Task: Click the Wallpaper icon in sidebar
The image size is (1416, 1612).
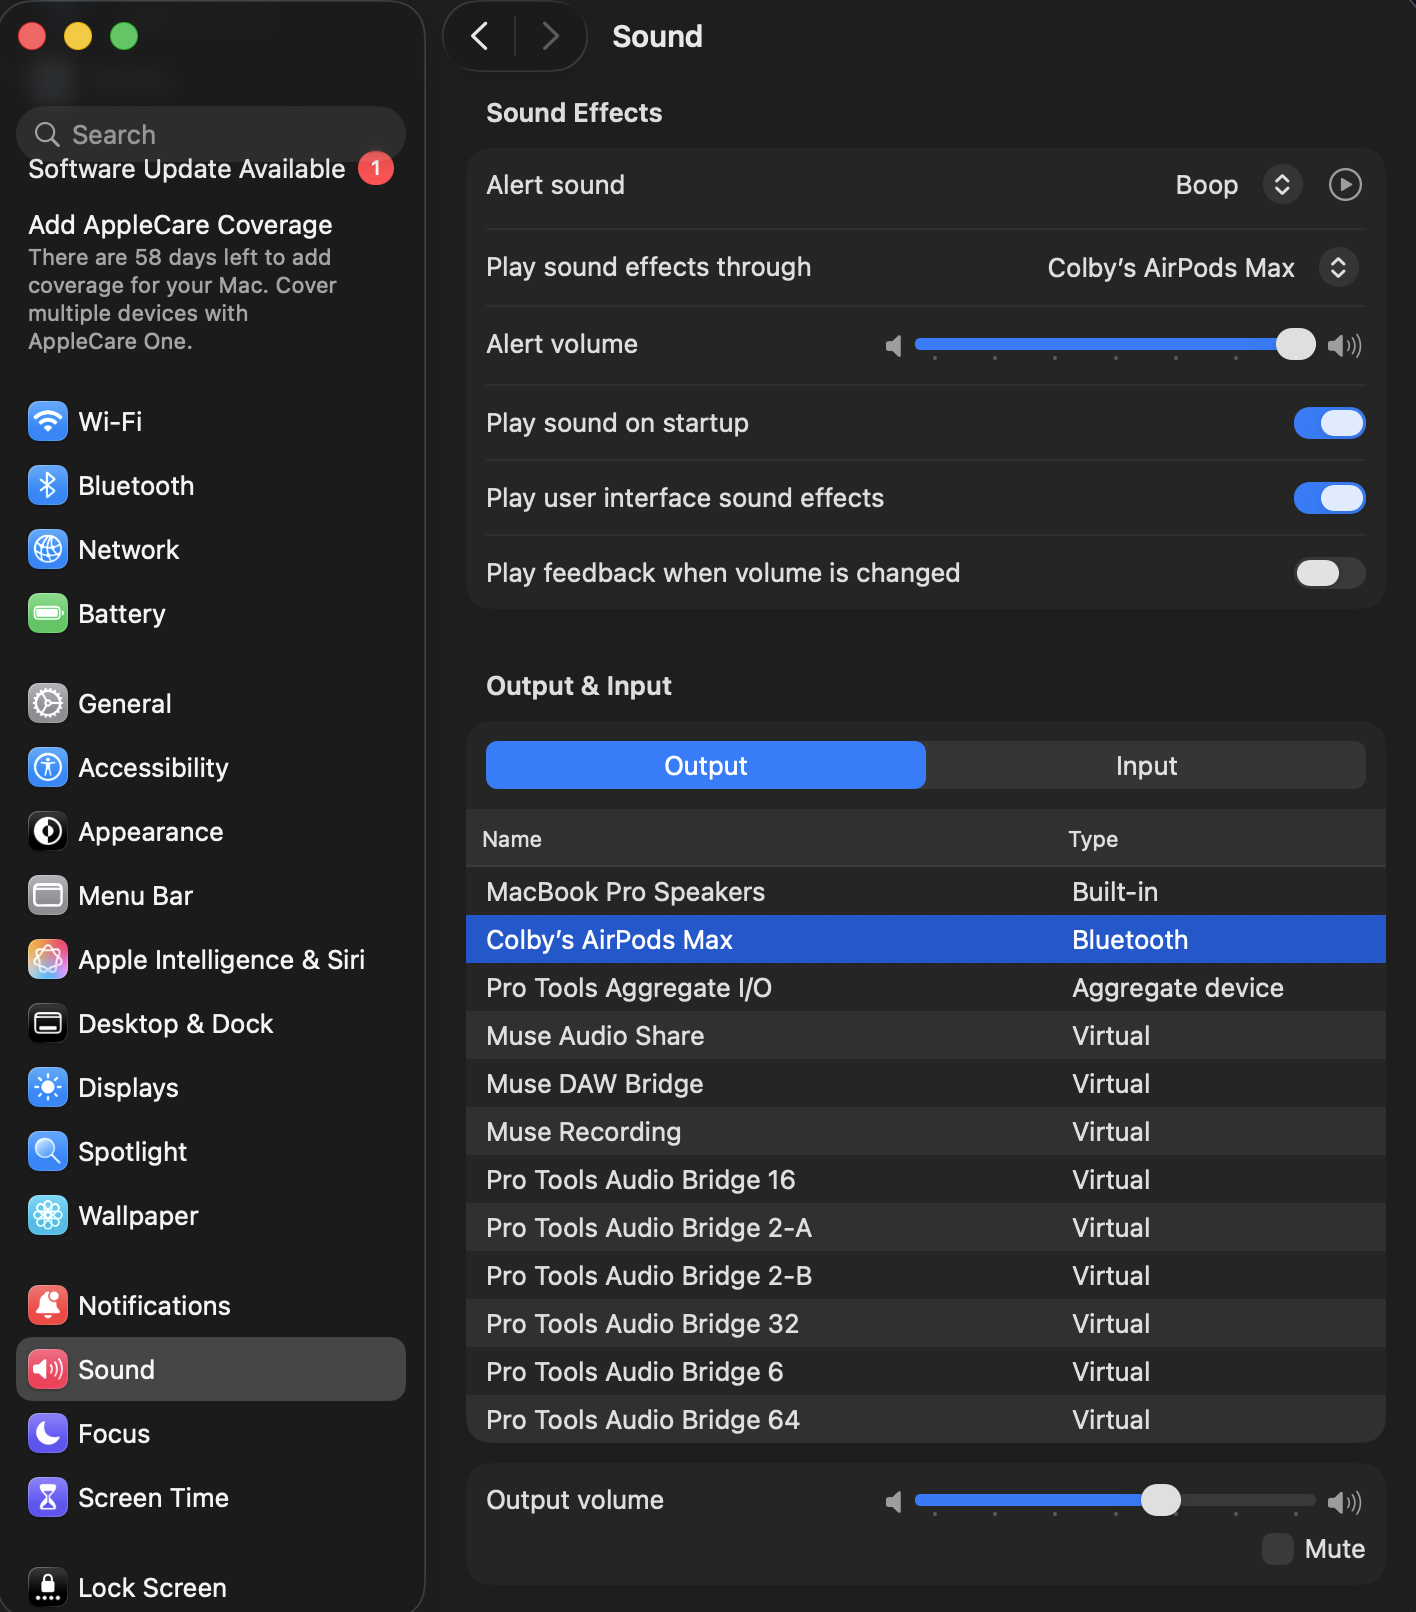Action: click(48, 1215)
